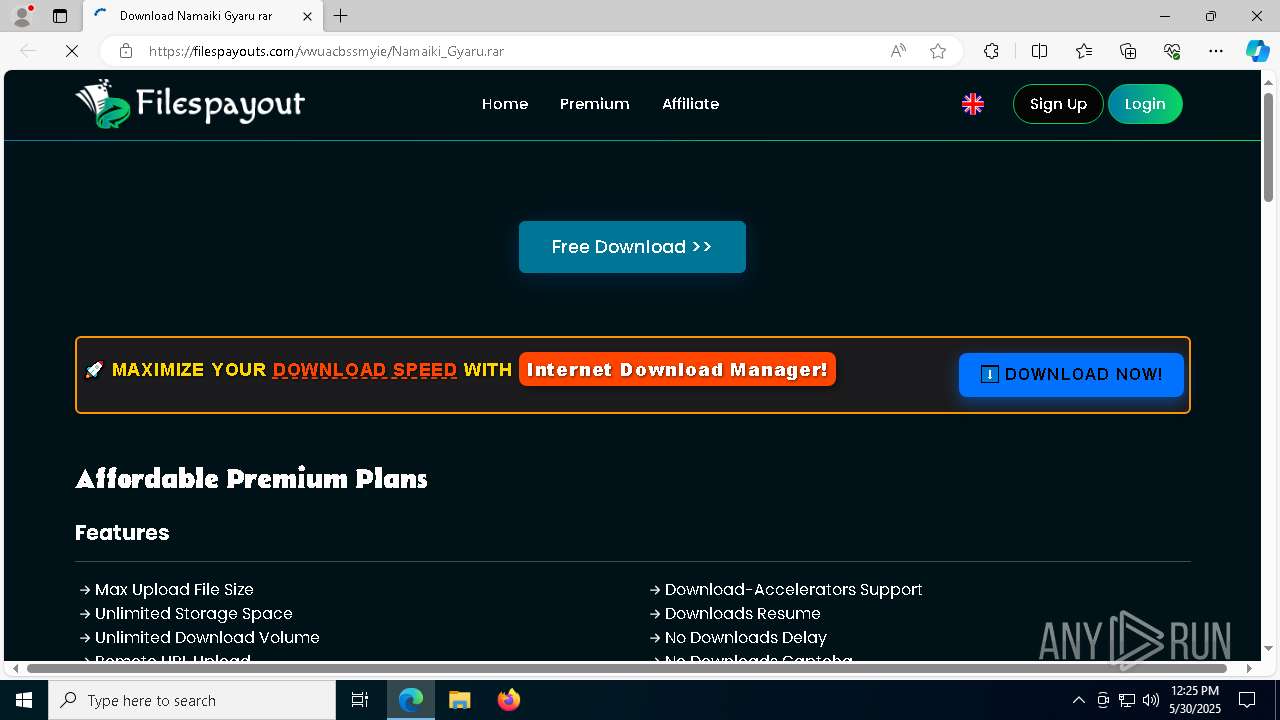Click the Login button
This screenshot has width=1280, height=720.
1145,104
